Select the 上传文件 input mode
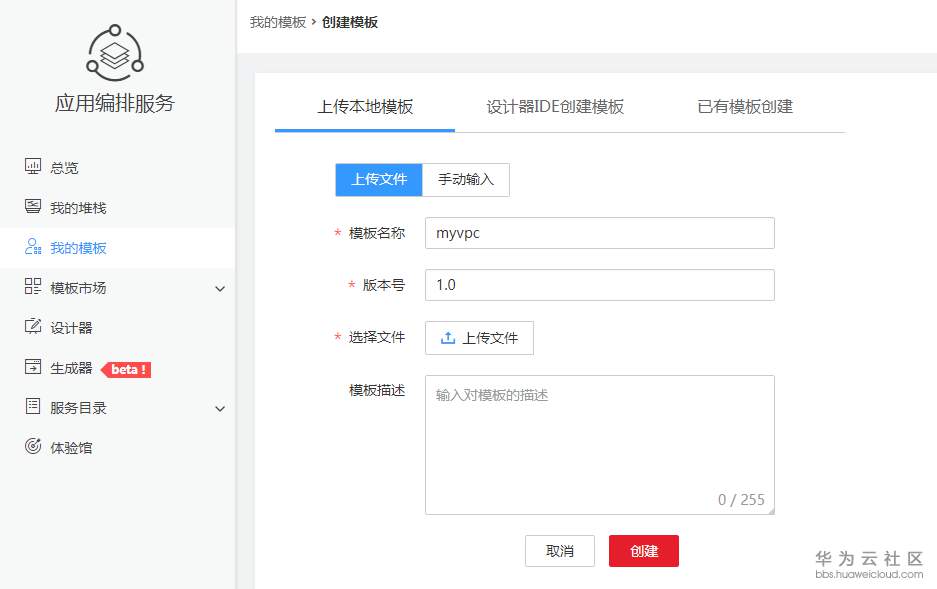 (x=379, y=180)
